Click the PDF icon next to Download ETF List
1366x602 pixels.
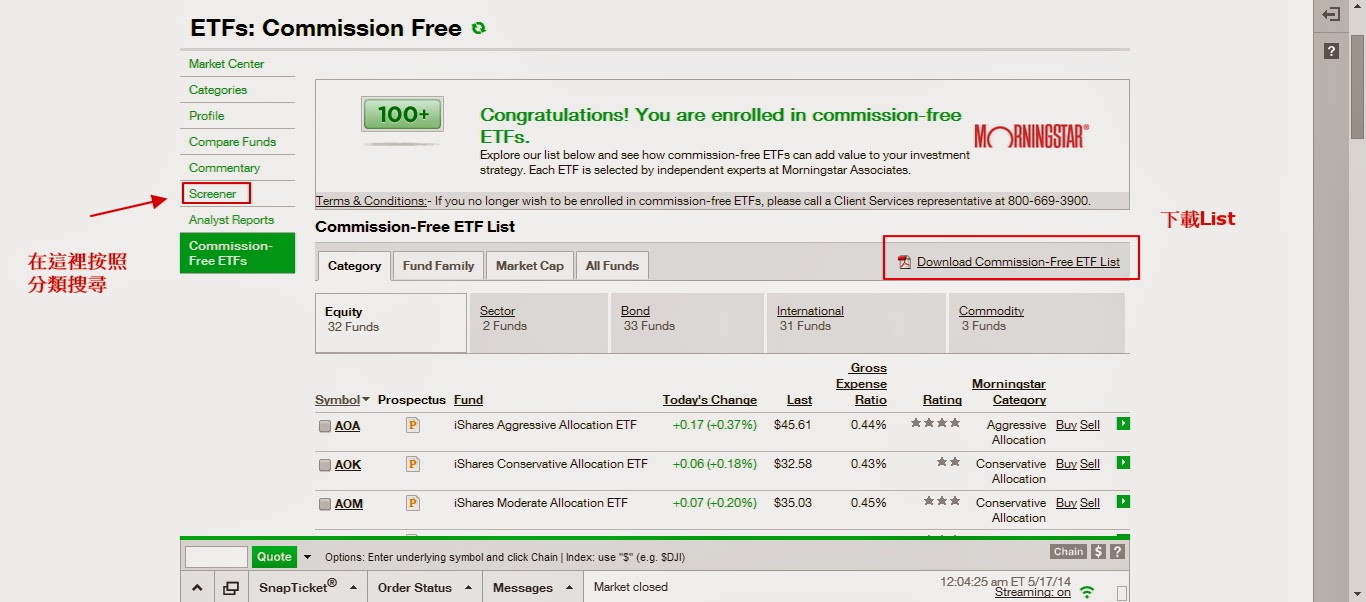pos(905,262)
